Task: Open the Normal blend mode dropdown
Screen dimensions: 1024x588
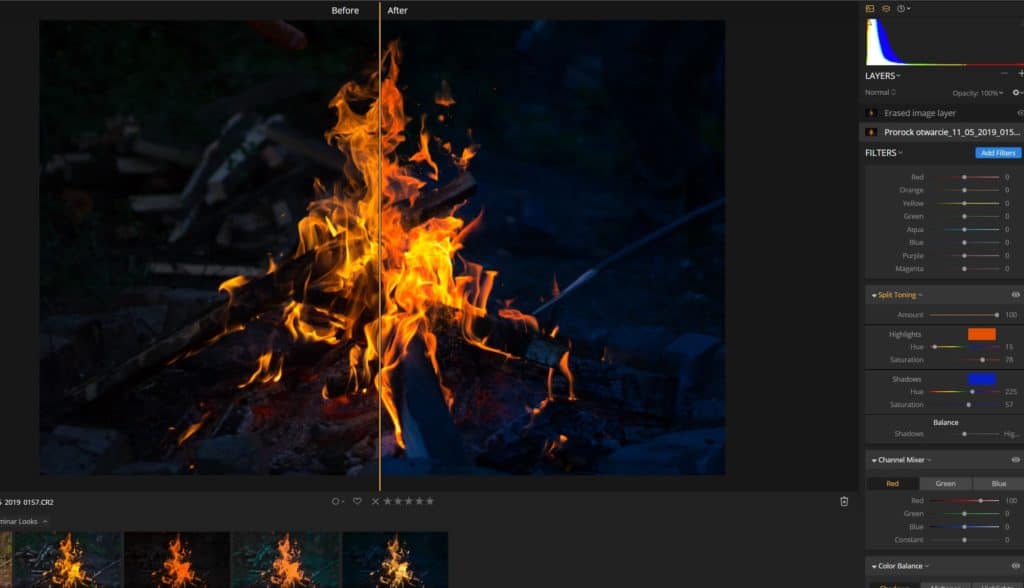Action: point(880,93)
